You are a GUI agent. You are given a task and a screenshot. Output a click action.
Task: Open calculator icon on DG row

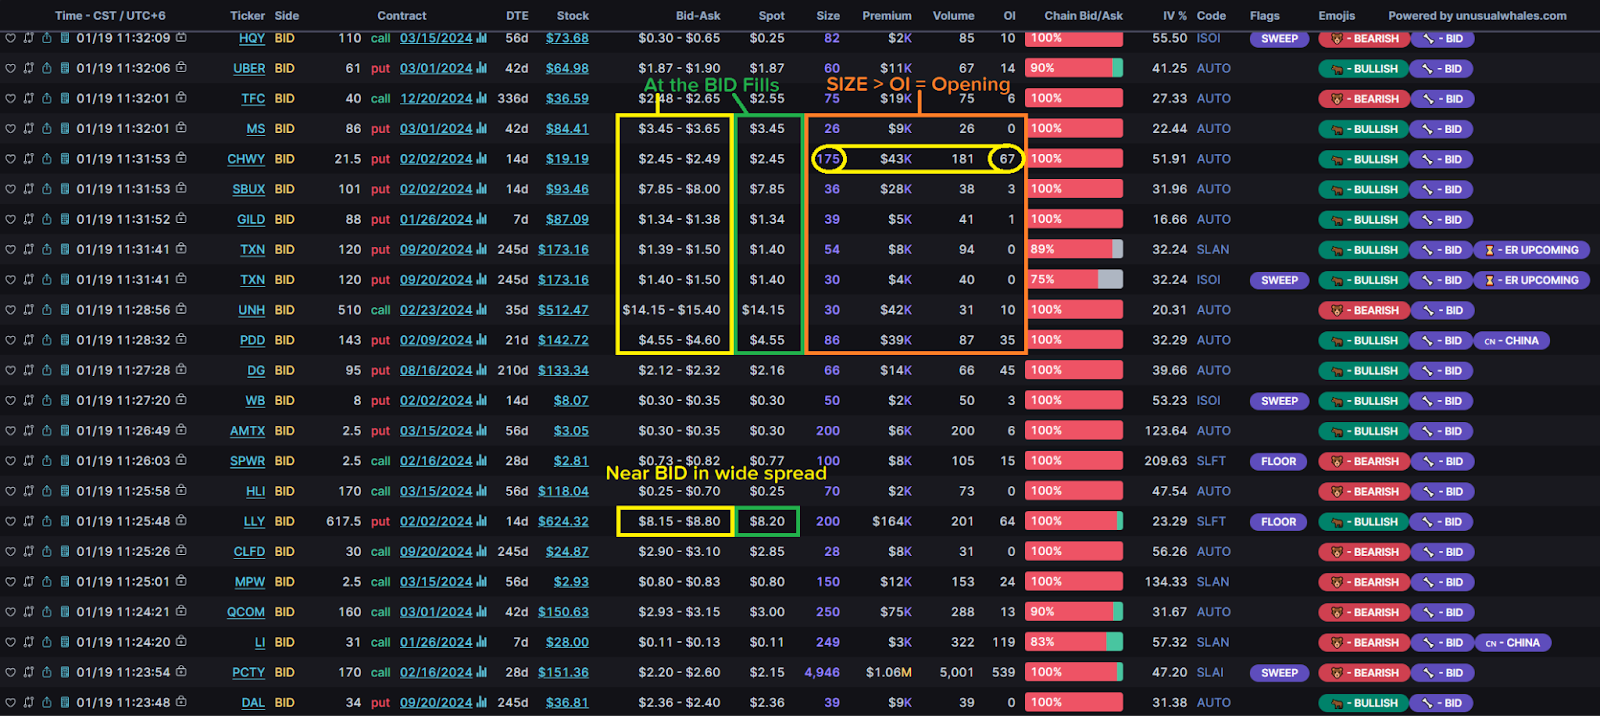tap(64, 370)
